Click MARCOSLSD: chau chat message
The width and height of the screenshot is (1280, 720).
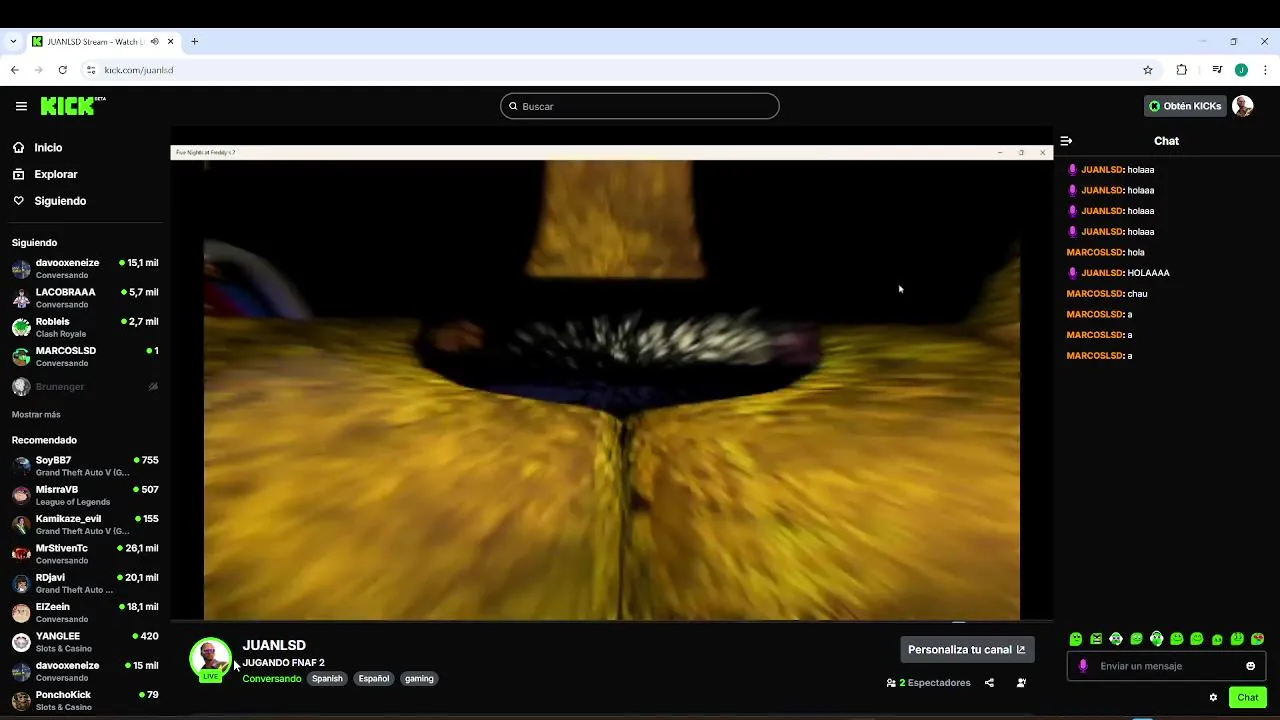[1107, 294]
